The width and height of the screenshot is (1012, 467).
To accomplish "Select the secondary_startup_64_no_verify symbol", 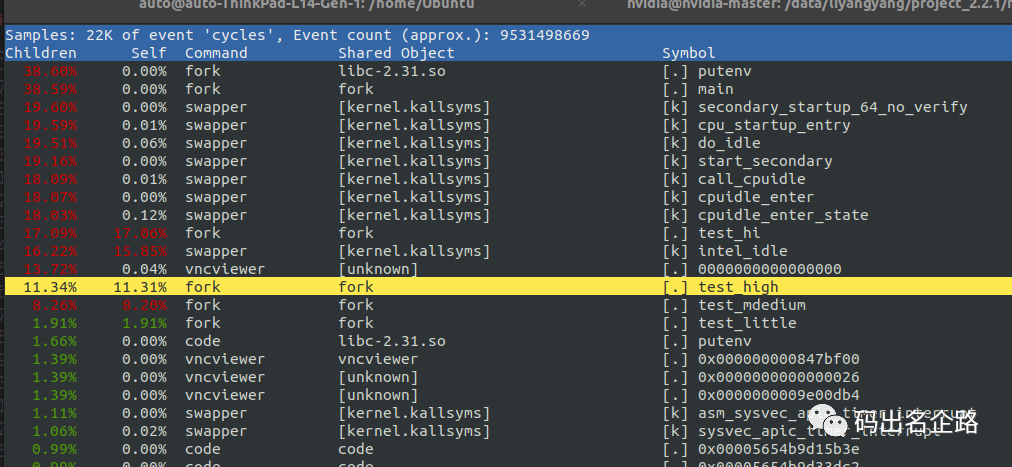I will [833, 107].
